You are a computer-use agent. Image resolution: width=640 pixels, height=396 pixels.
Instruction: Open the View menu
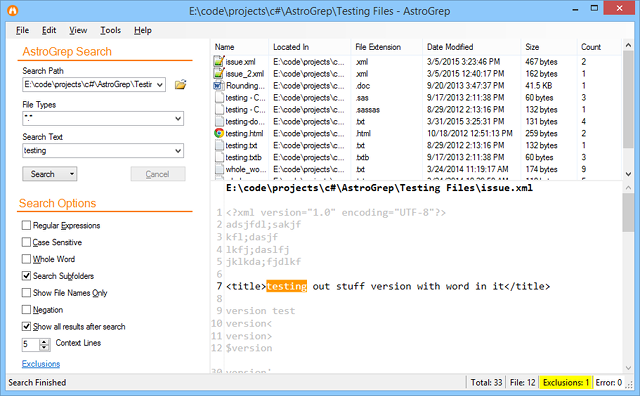tap(78, 30)
